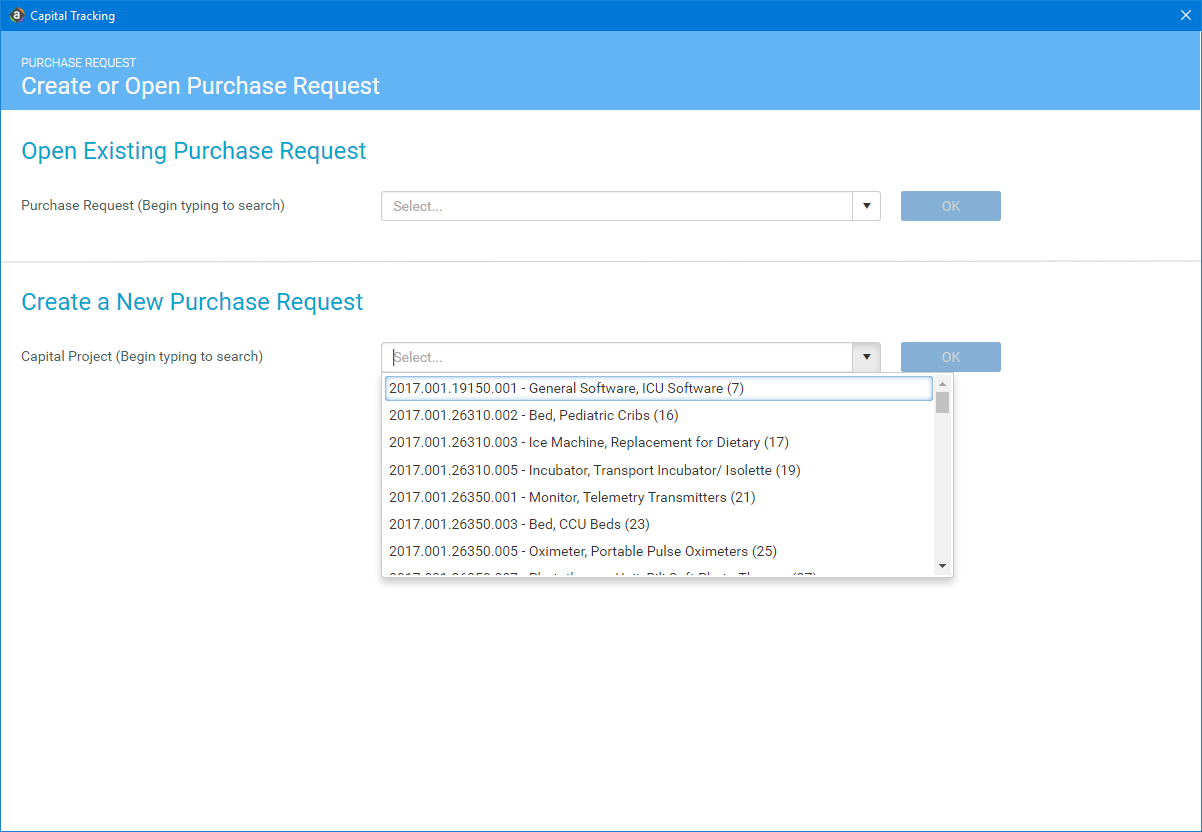The width and height of the screenshot is (1202, 832).
Task: Select the Incubator, Transport Incubator/Isolette project
Action: click(594, 470)
